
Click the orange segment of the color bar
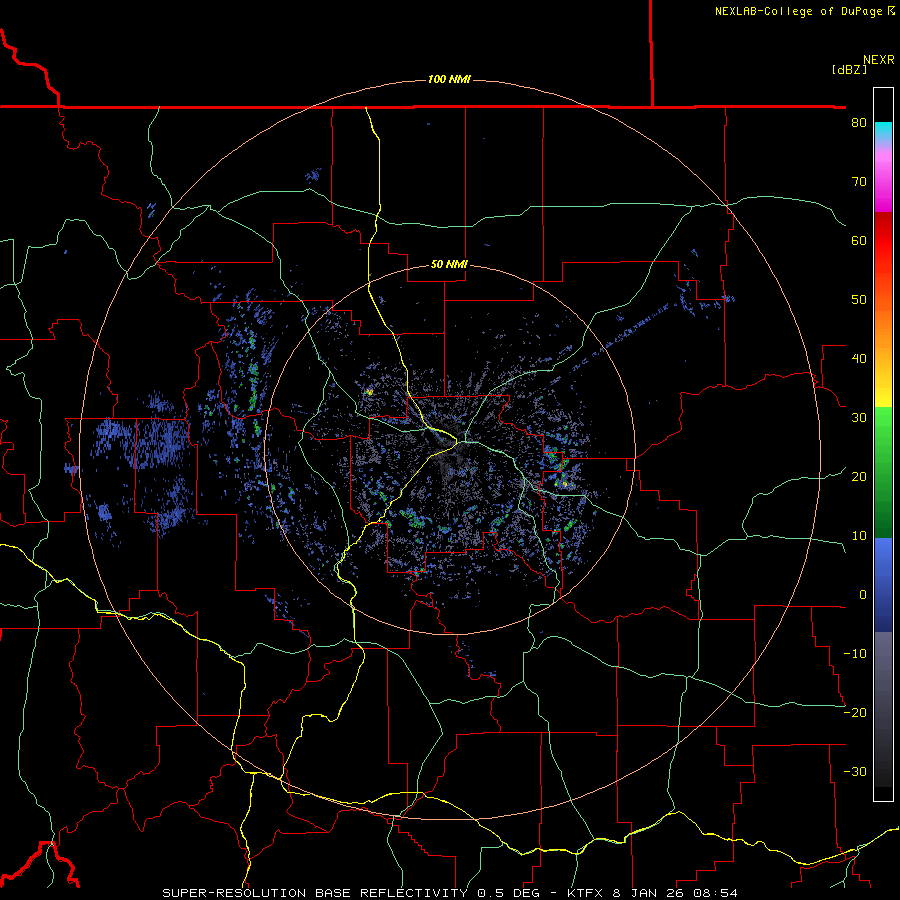point(883,324)
